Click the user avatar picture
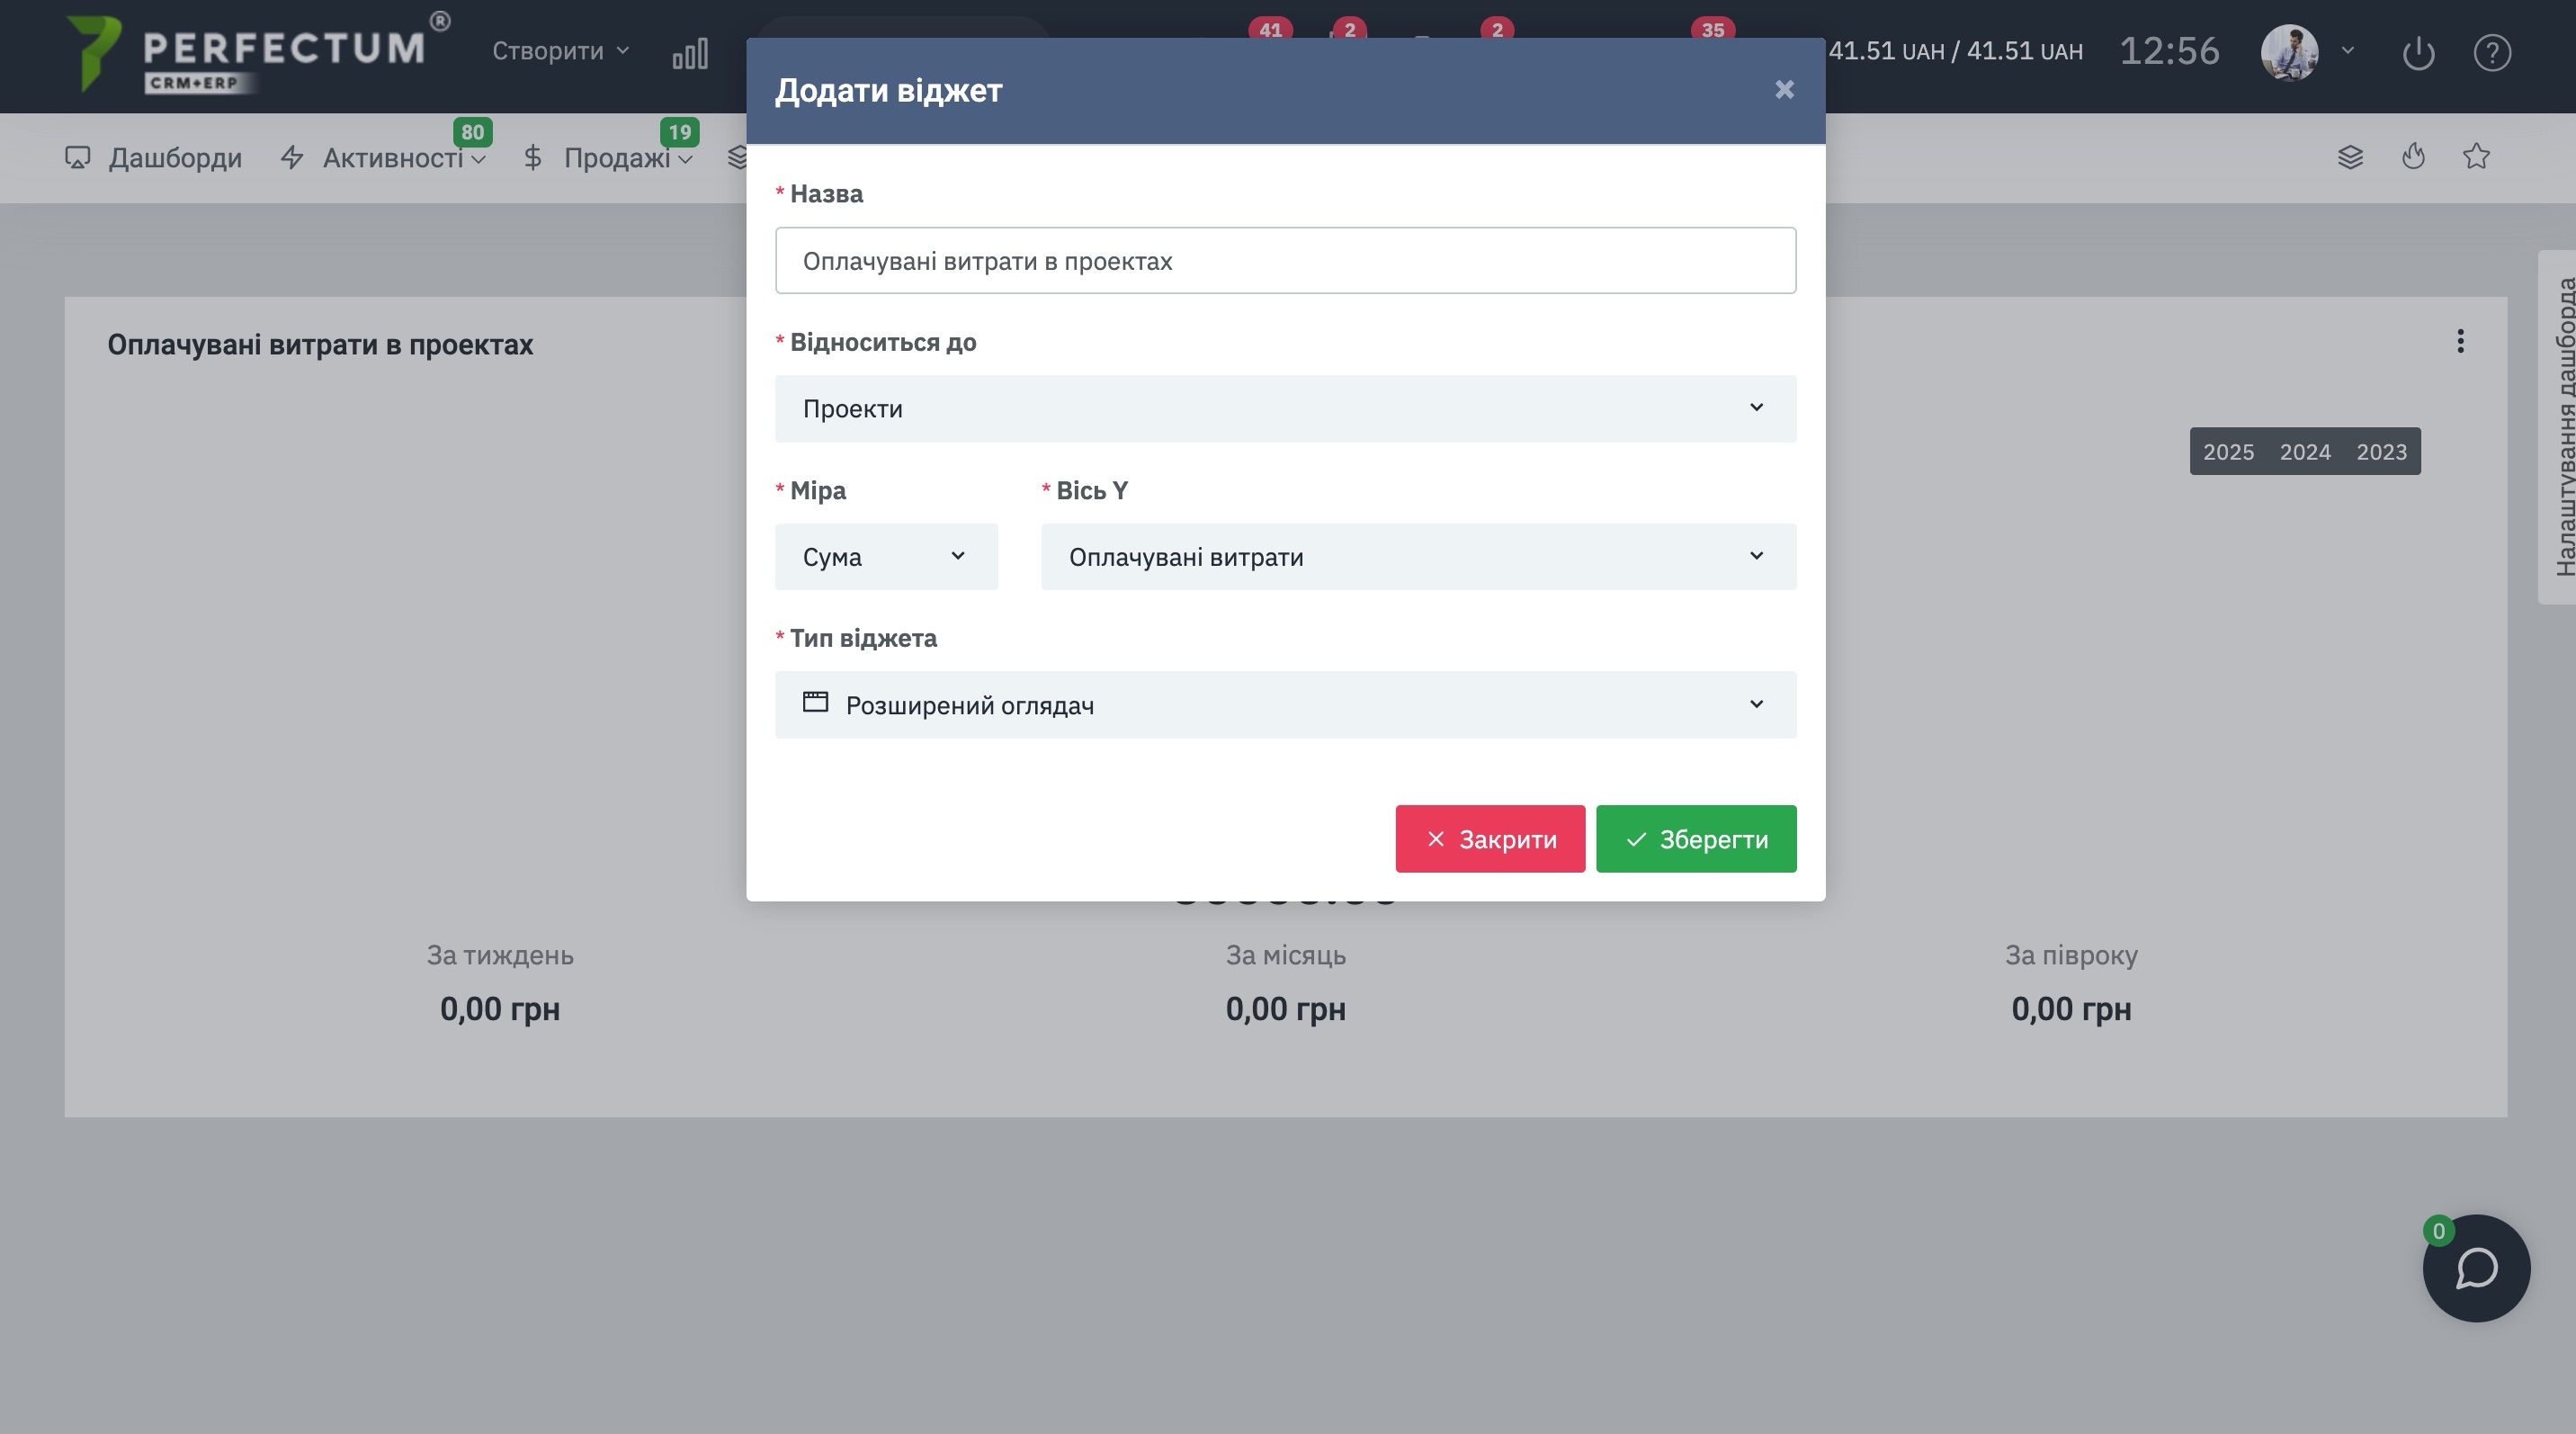This screenshot has height=1434, width=2576. (2289, 53)
